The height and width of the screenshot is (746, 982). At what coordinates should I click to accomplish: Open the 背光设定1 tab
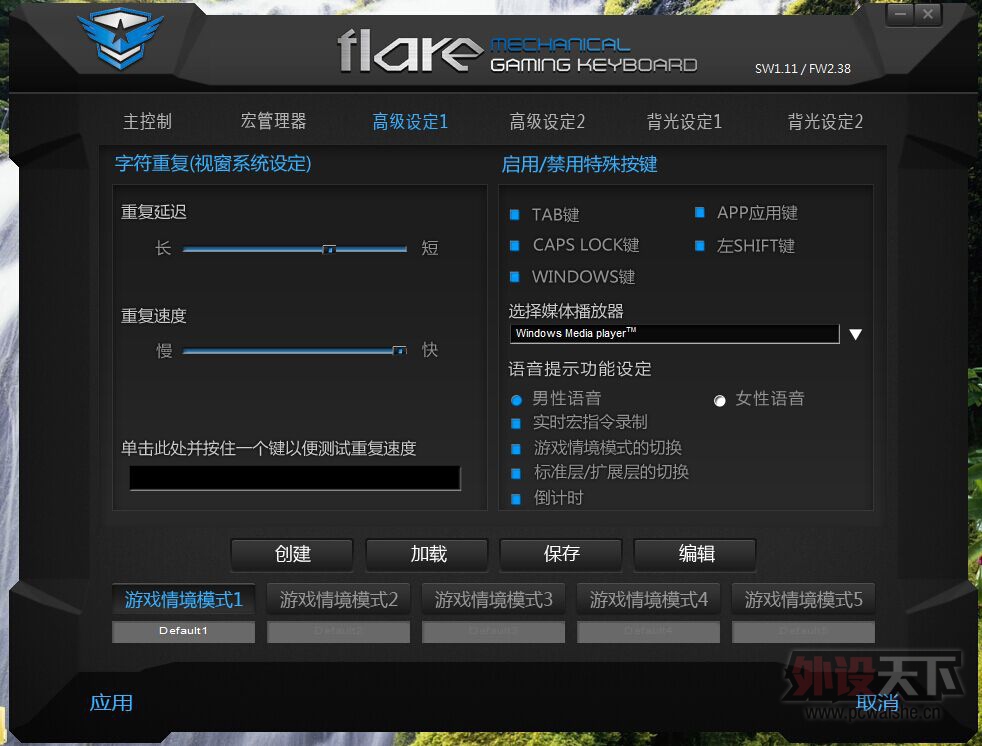click(x=686, y=121)
